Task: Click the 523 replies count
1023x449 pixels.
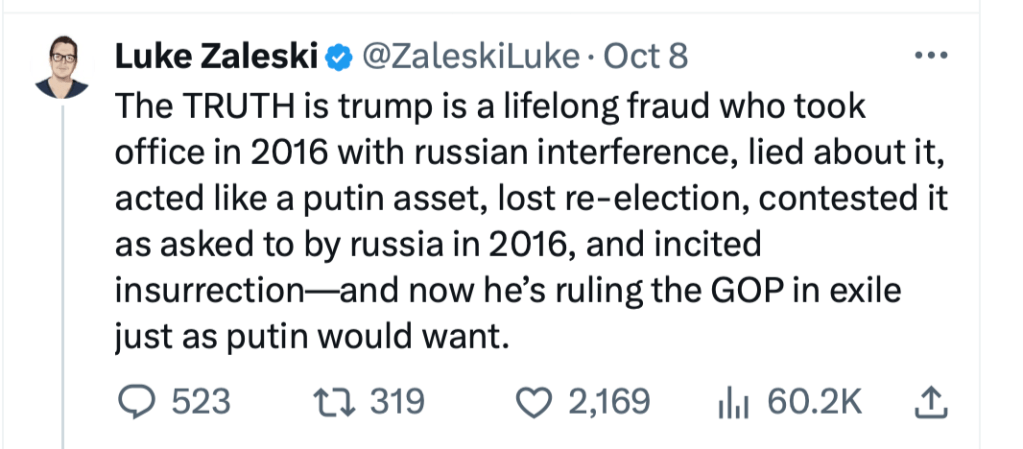Action: click(201, 402)
